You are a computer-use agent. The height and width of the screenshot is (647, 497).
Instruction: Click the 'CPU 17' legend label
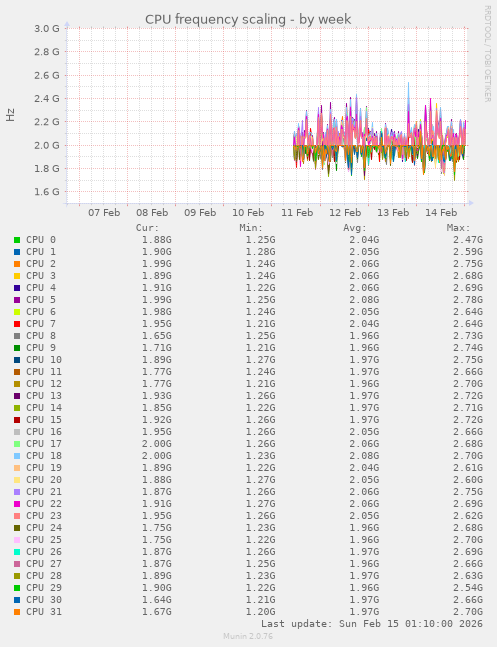pyautogui.click(x=44, y=444)
